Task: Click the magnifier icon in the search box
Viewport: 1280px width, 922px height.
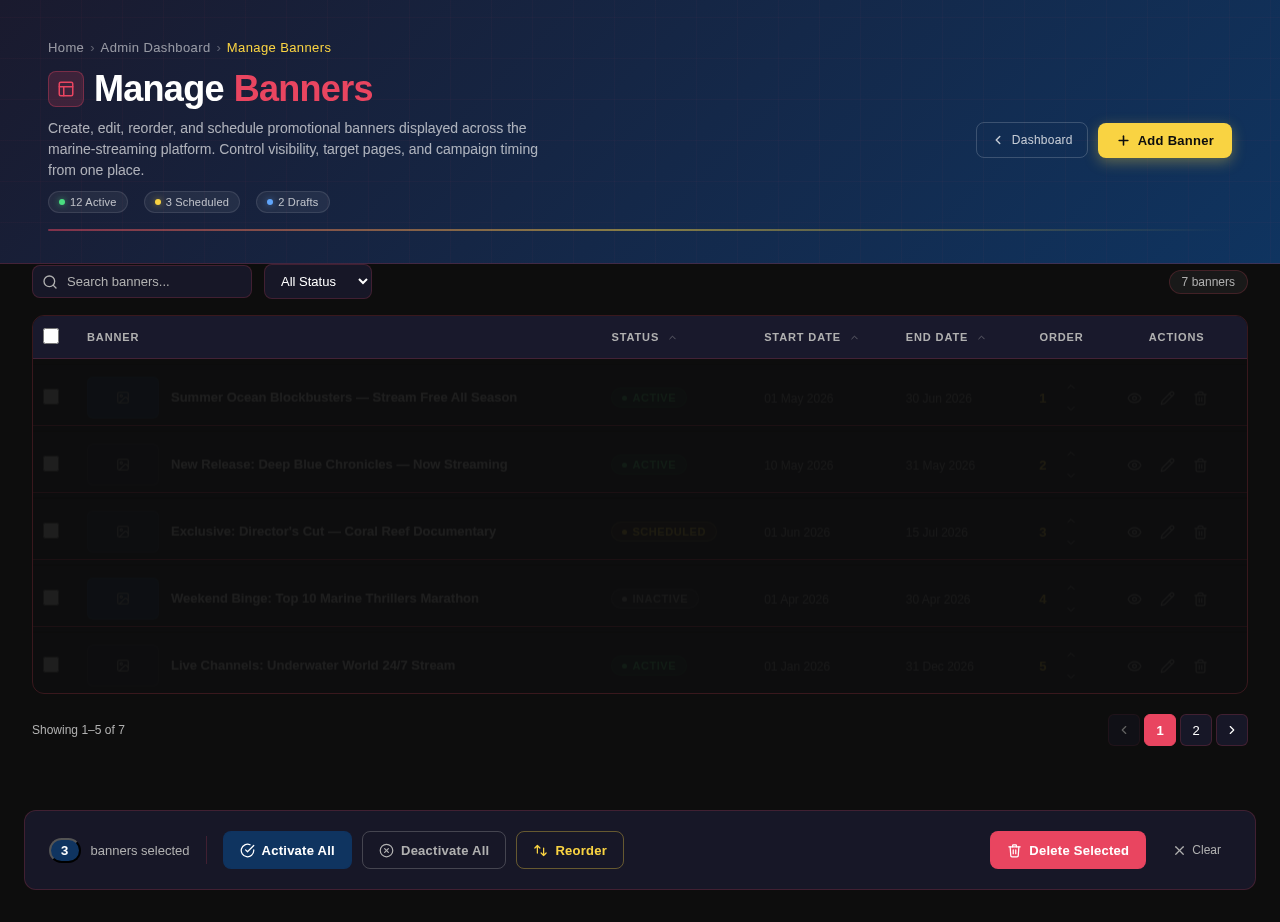Action: tap(50, 282)
